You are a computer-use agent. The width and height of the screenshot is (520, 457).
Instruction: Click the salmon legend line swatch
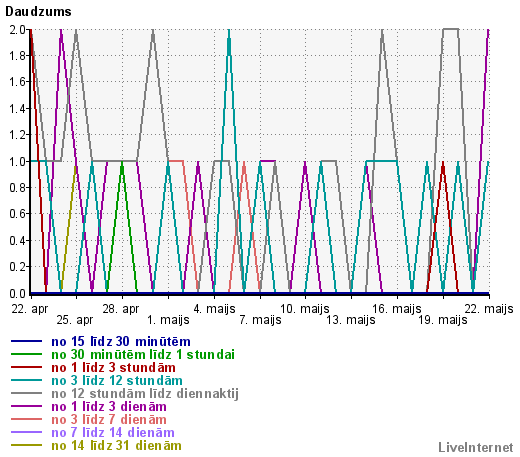coord(26,419)
